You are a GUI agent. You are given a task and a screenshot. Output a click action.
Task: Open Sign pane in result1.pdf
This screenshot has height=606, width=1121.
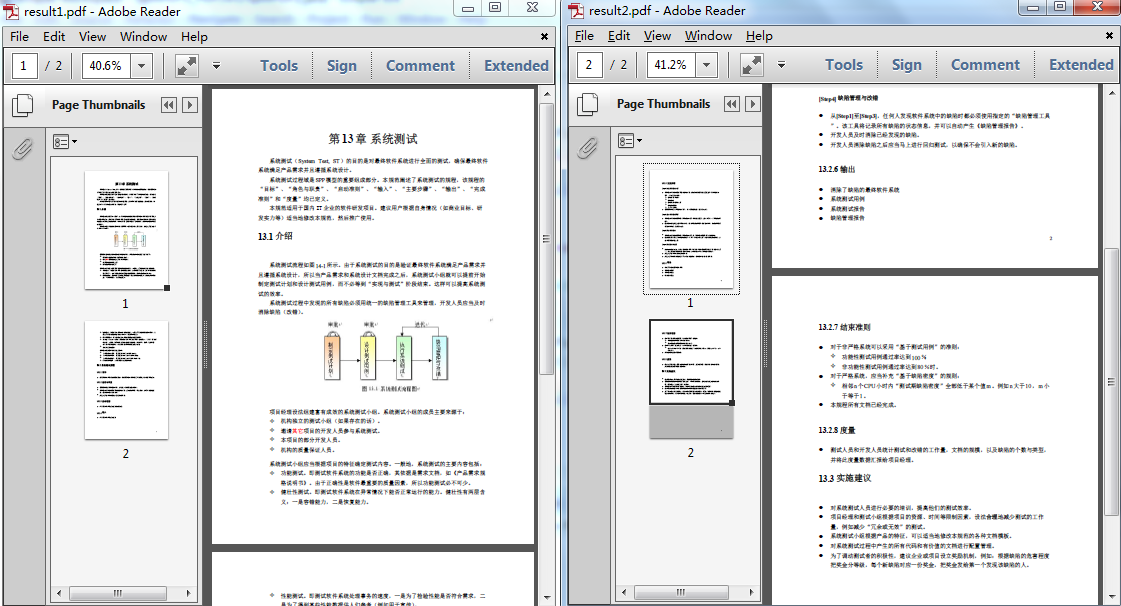[342, 66]
